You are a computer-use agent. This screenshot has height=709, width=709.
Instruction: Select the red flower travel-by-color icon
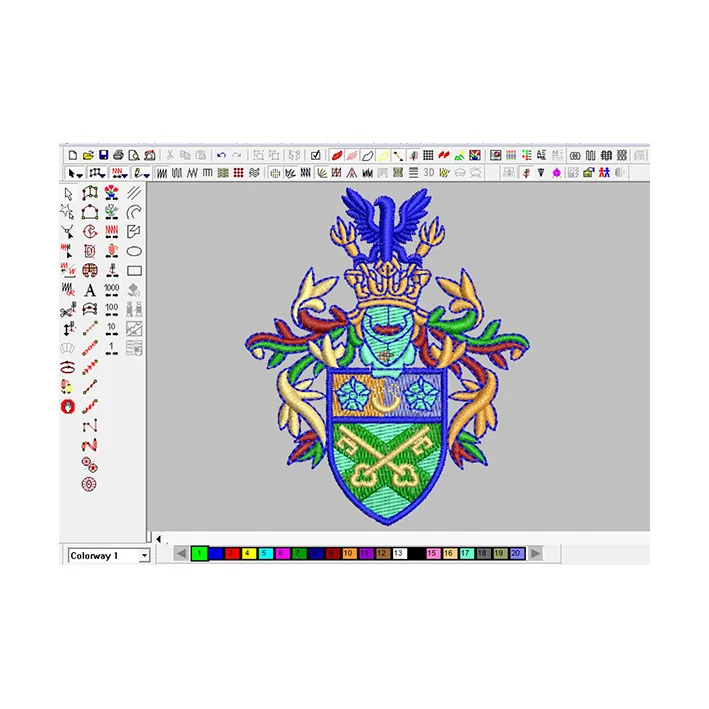pyautogui.click(x=112, y=193)
